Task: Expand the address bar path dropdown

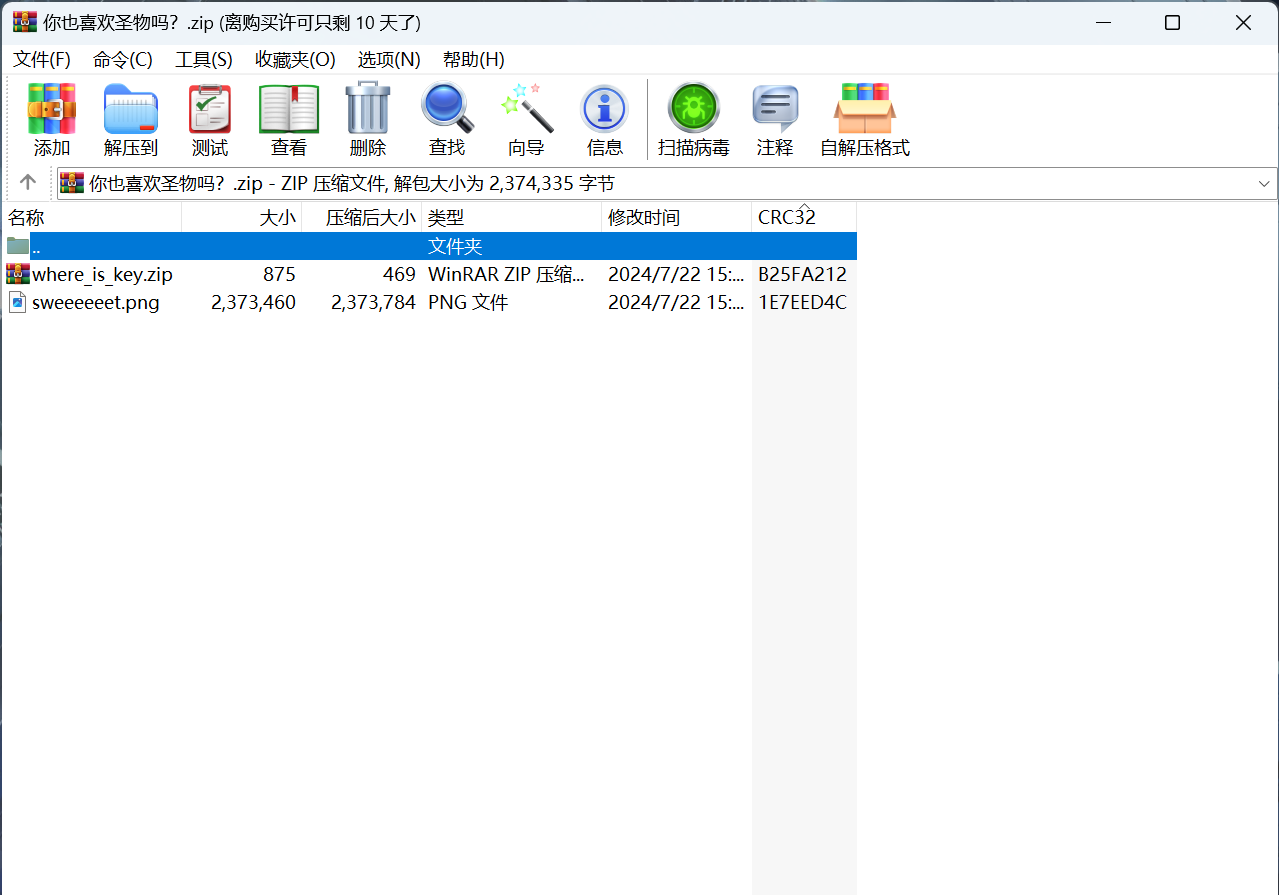Action: tap(1265, 183)
